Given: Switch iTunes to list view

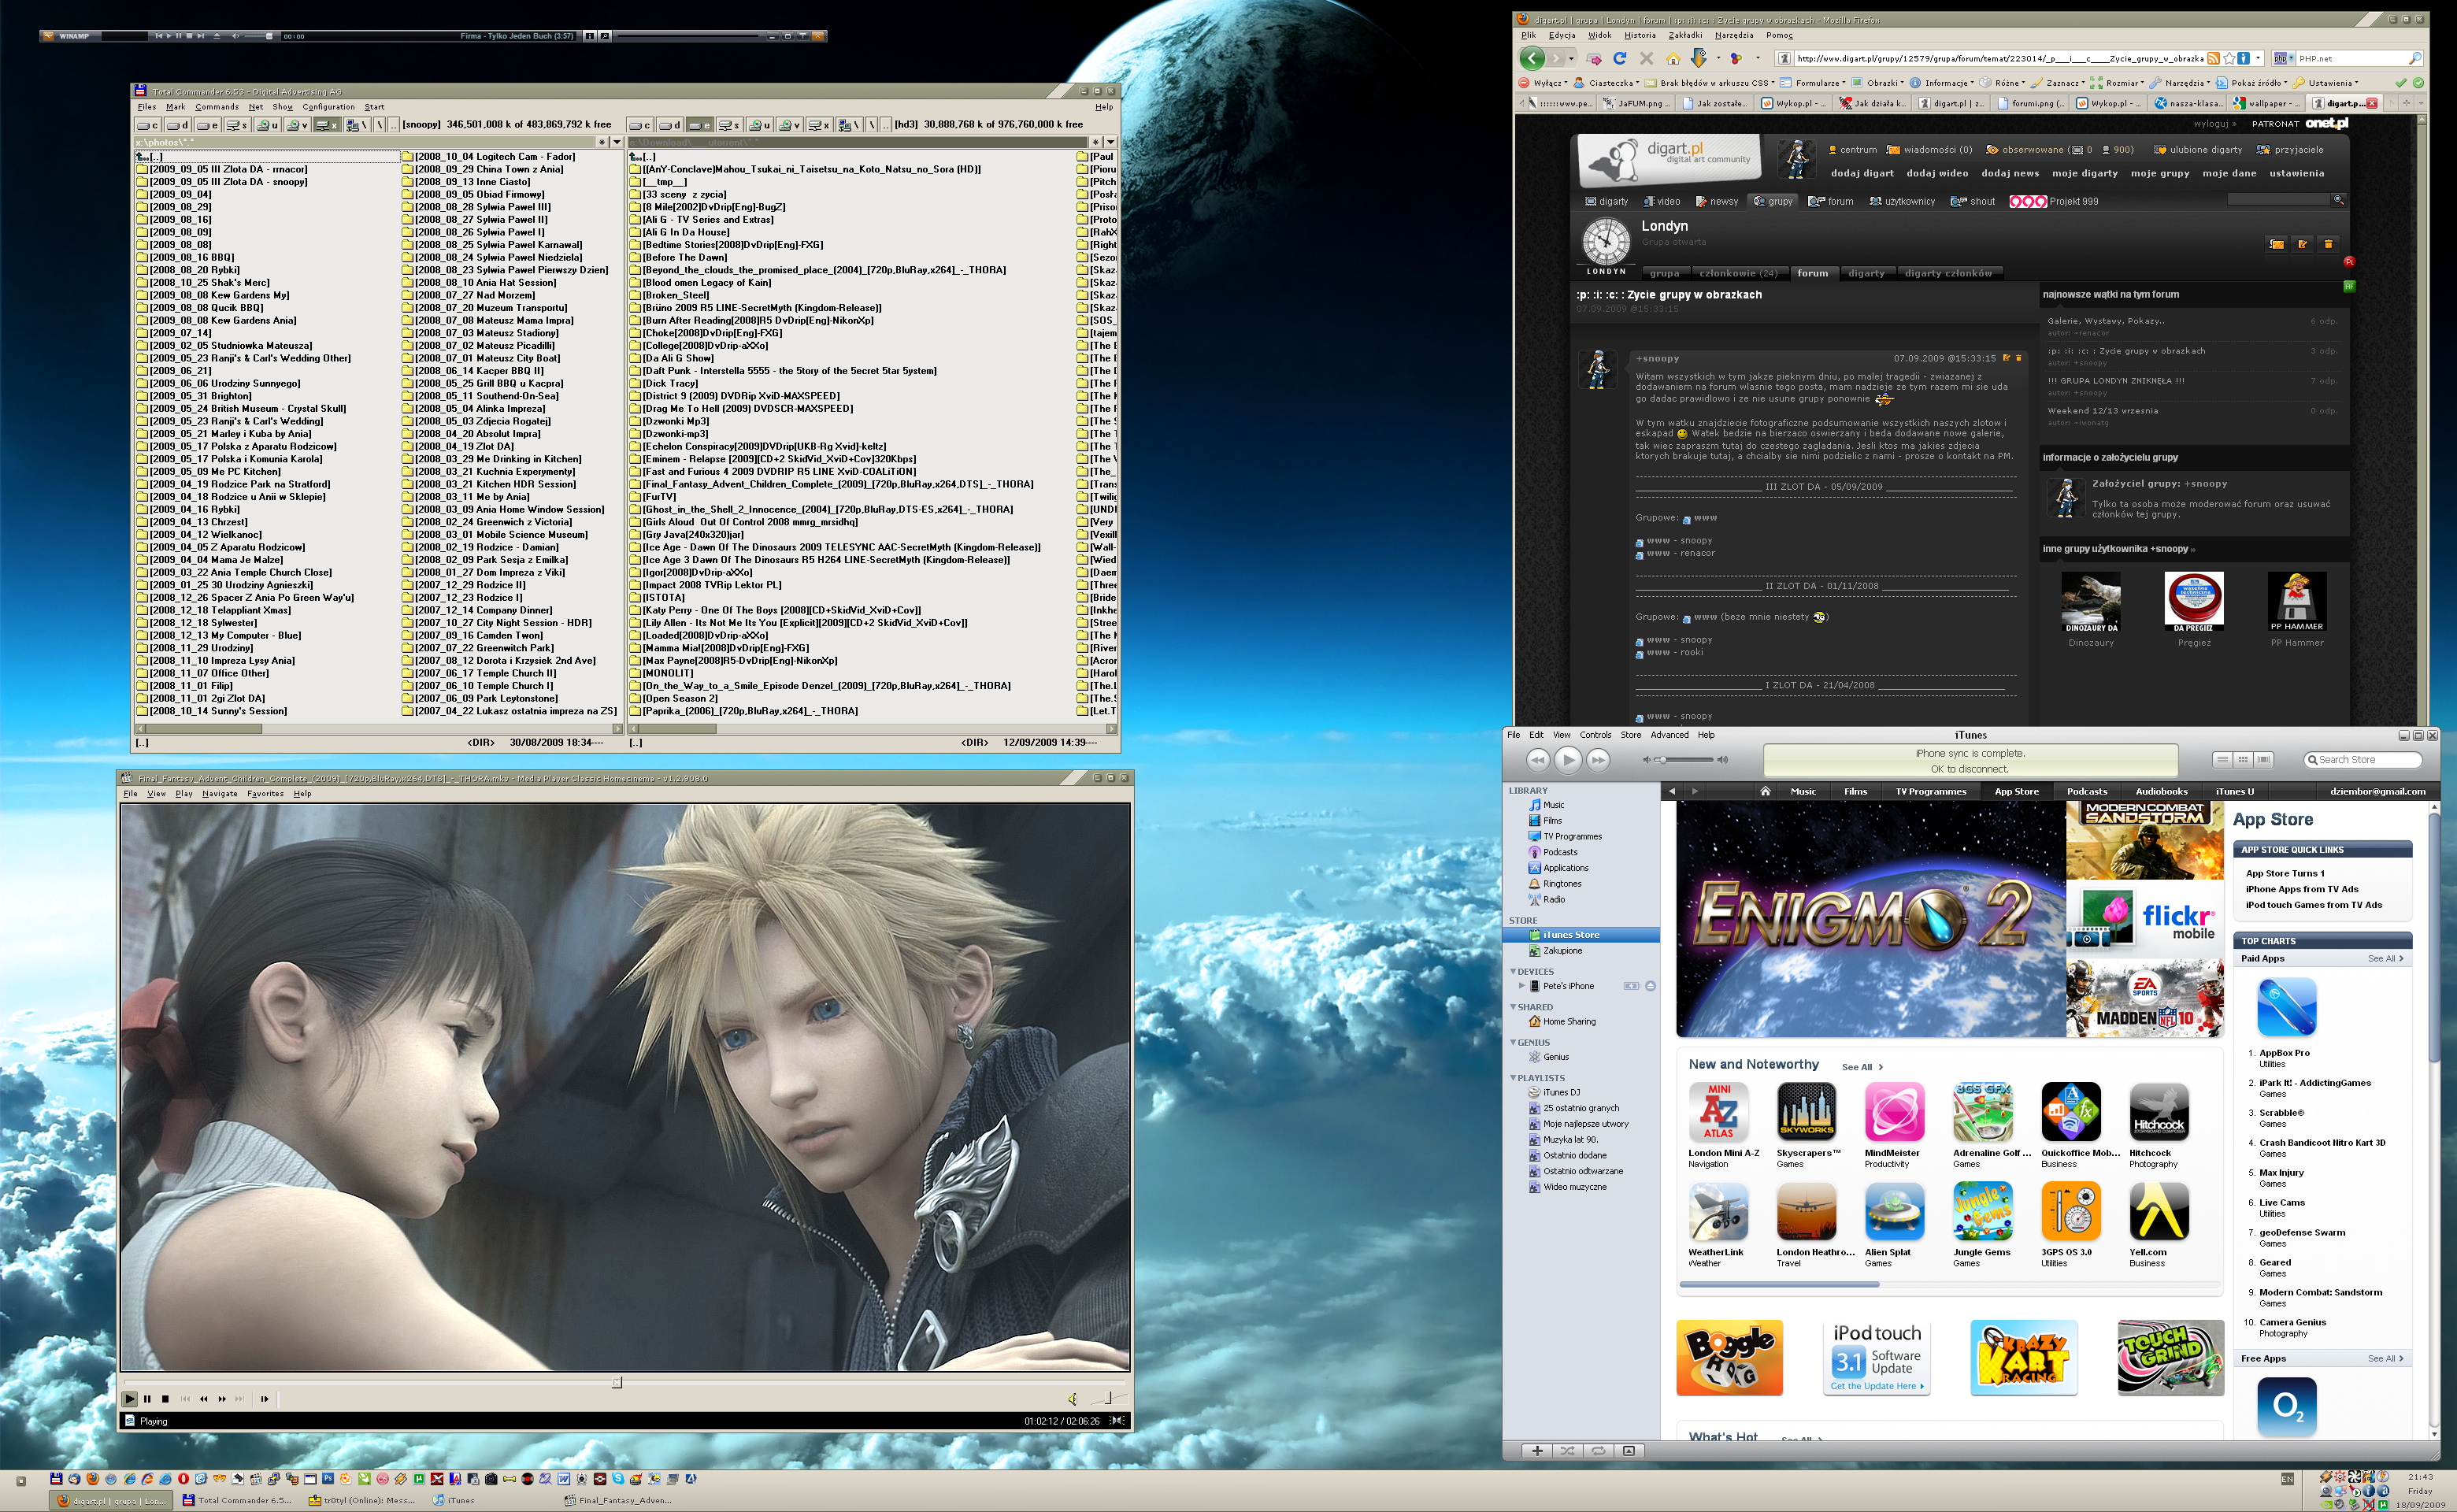Looking at the screenshot, I should click(2222, 760).
